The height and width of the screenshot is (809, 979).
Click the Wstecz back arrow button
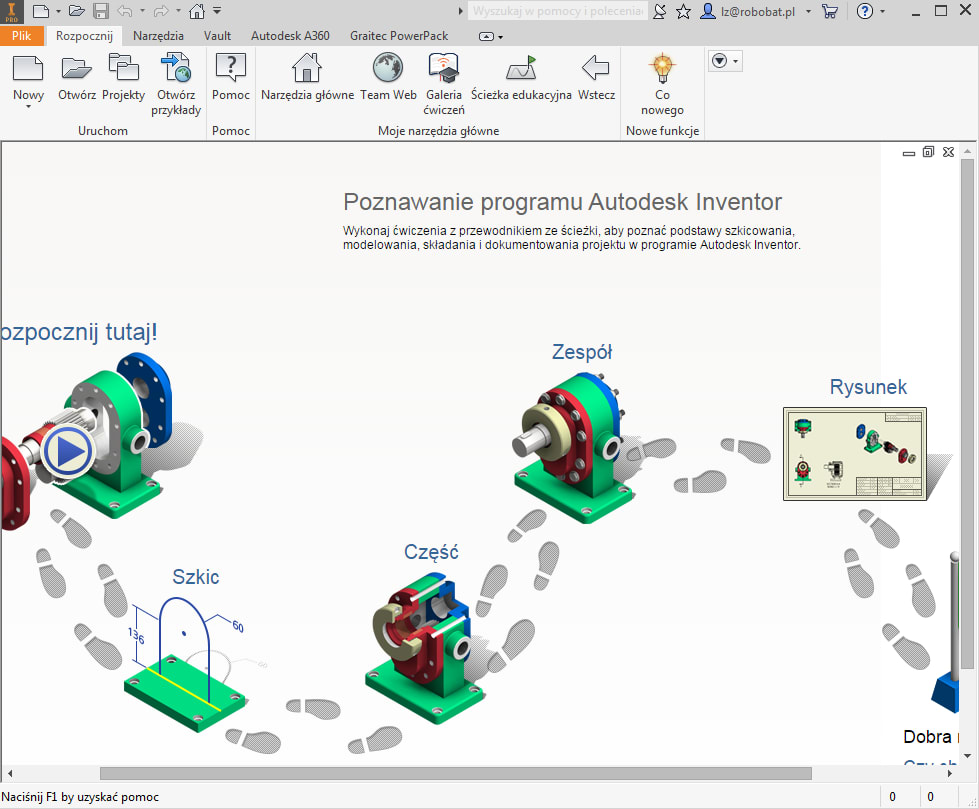click(x=596, y=78)
